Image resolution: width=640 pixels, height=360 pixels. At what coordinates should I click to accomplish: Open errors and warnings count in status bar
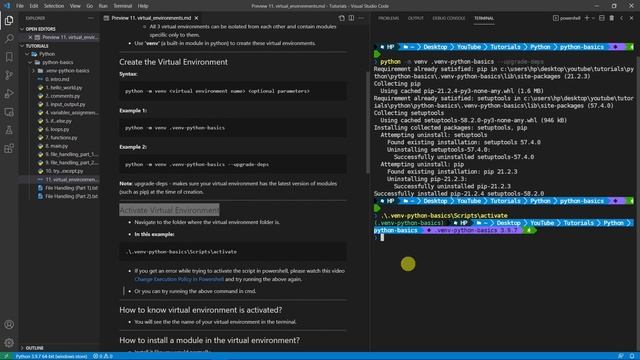[102, 356]
